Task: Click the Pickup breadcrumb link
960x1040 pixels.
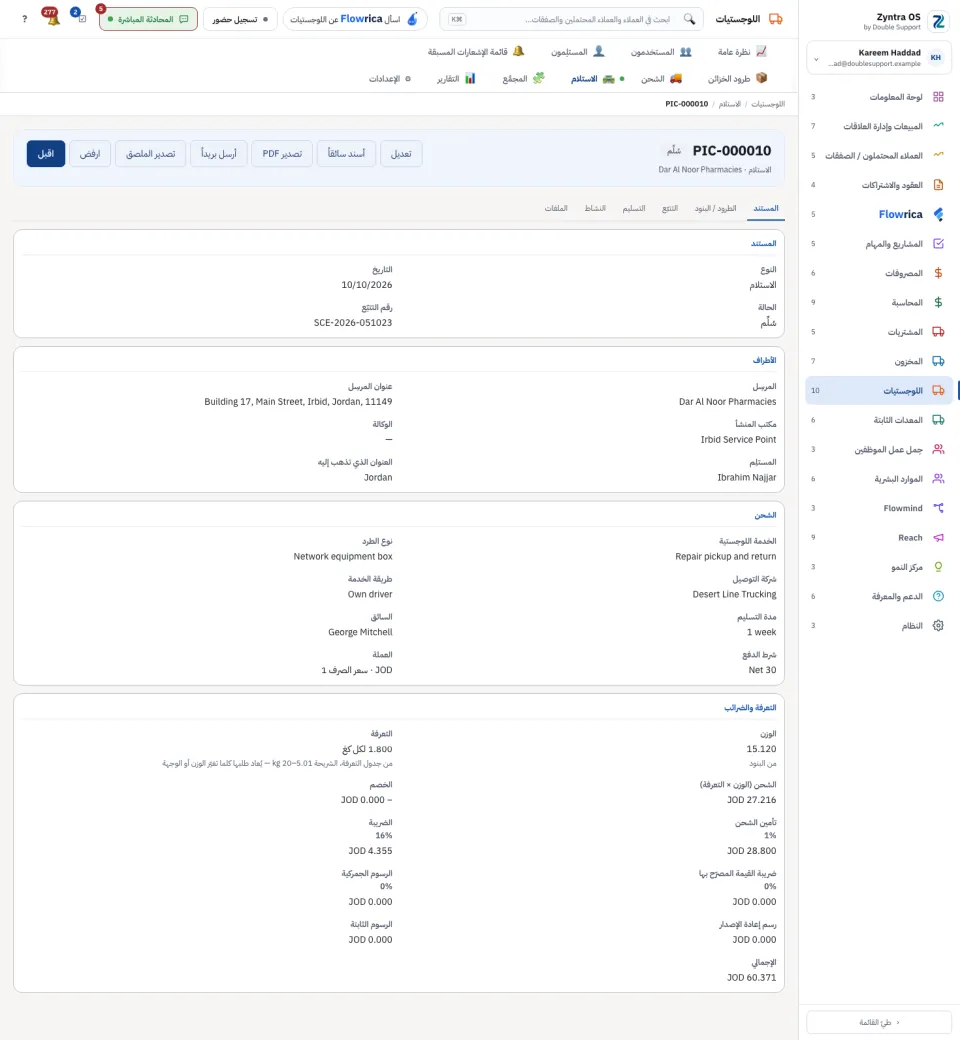Action: pos(730,104)
